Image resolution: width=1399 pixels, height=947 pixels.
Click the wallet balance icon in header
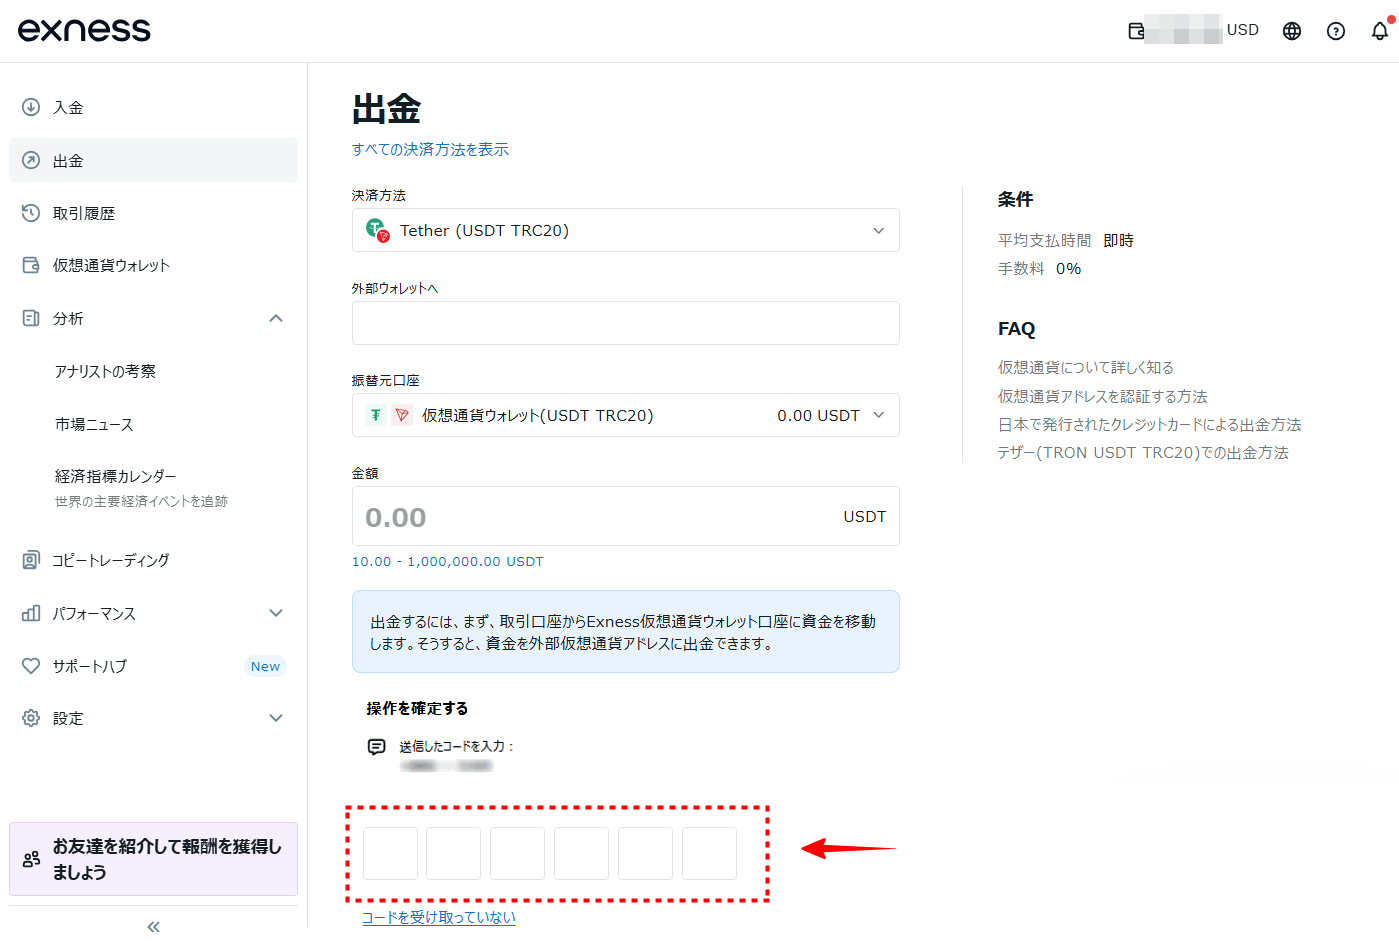pos(1137,31)
